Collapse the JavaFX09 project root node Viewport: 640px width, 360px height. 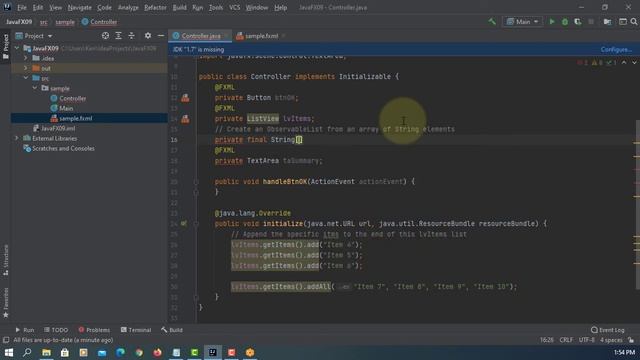[17, 48]
